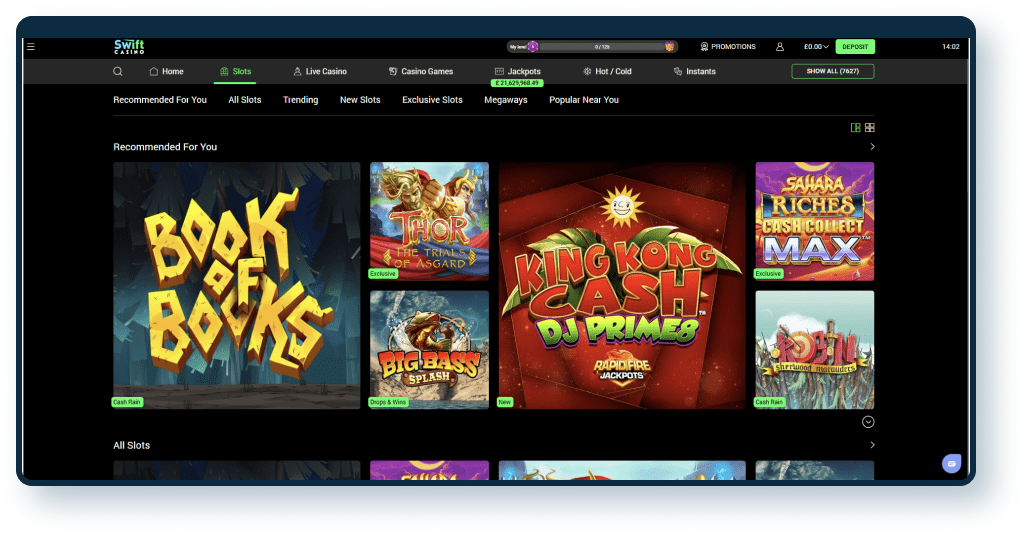Select the Popular Near You filter
The image size is (1024, 534).
[x=584, y=100]
